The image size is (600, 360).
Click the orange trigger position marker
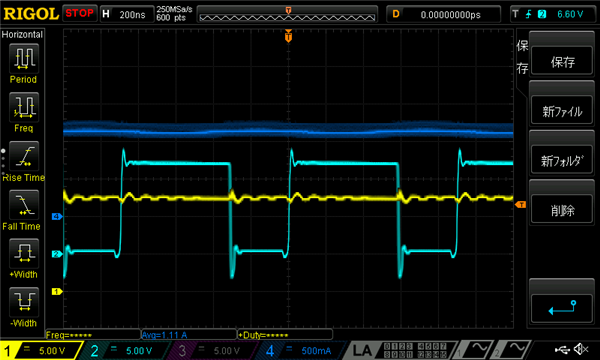click(289, 36)
